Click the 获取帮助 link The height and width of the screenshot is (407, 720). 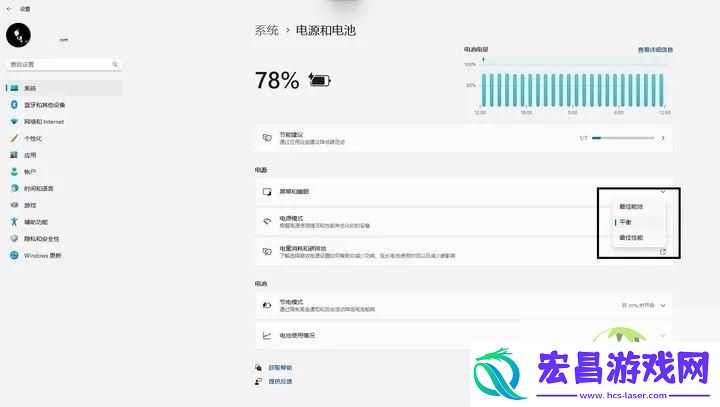coord(280,367)
